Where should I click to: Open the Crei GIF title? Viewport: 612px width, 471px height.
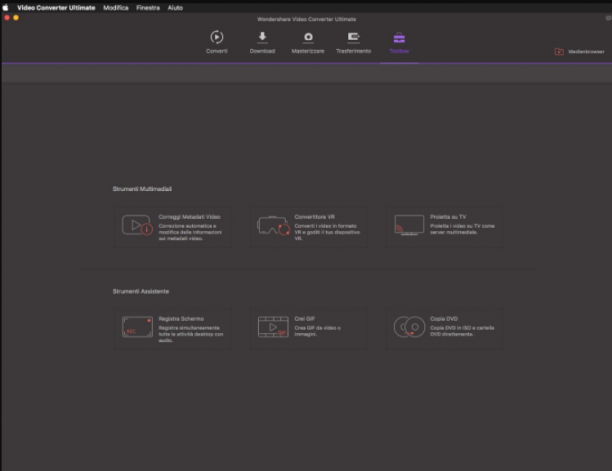[304, 319]
